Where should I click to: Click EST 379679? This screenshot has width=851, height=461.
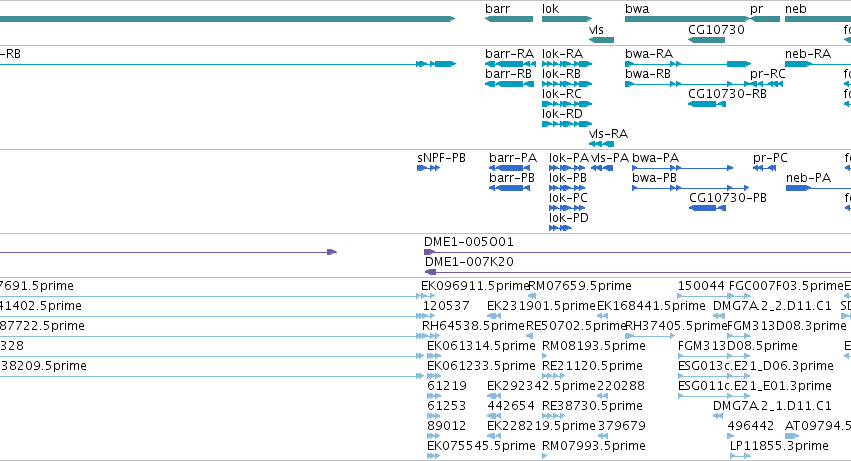602,436
